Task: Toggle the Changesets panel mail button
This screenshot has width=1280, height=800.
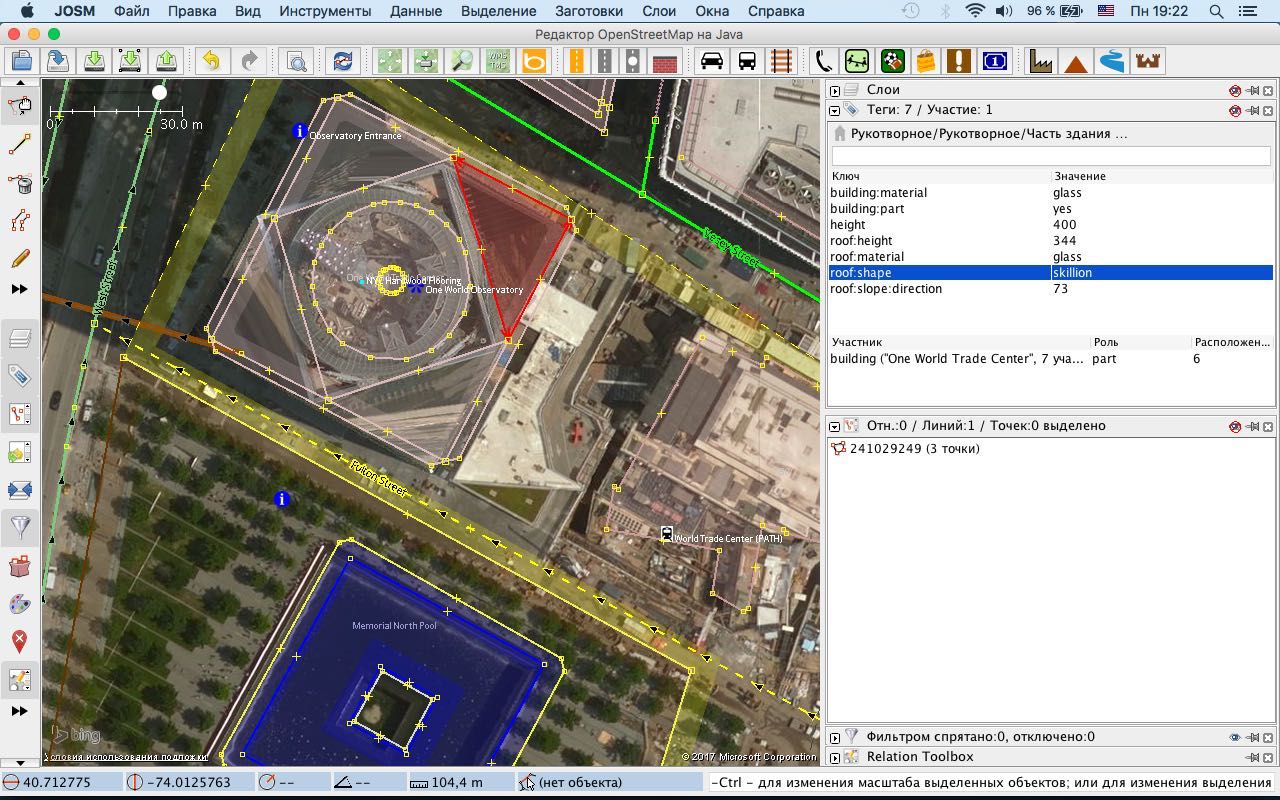Action: (x=20, y=490)
